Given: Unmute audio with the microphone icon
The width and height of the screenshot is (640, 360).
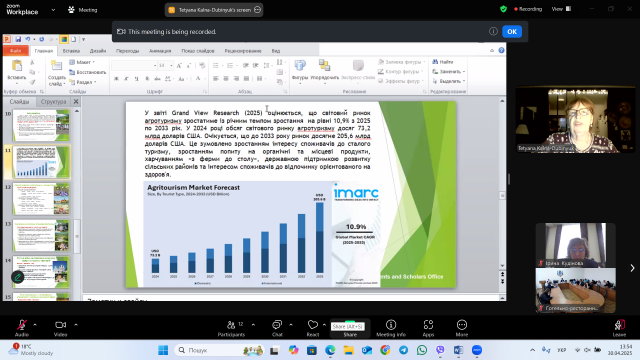Looking at the screenshot, I should click(22, 328).
